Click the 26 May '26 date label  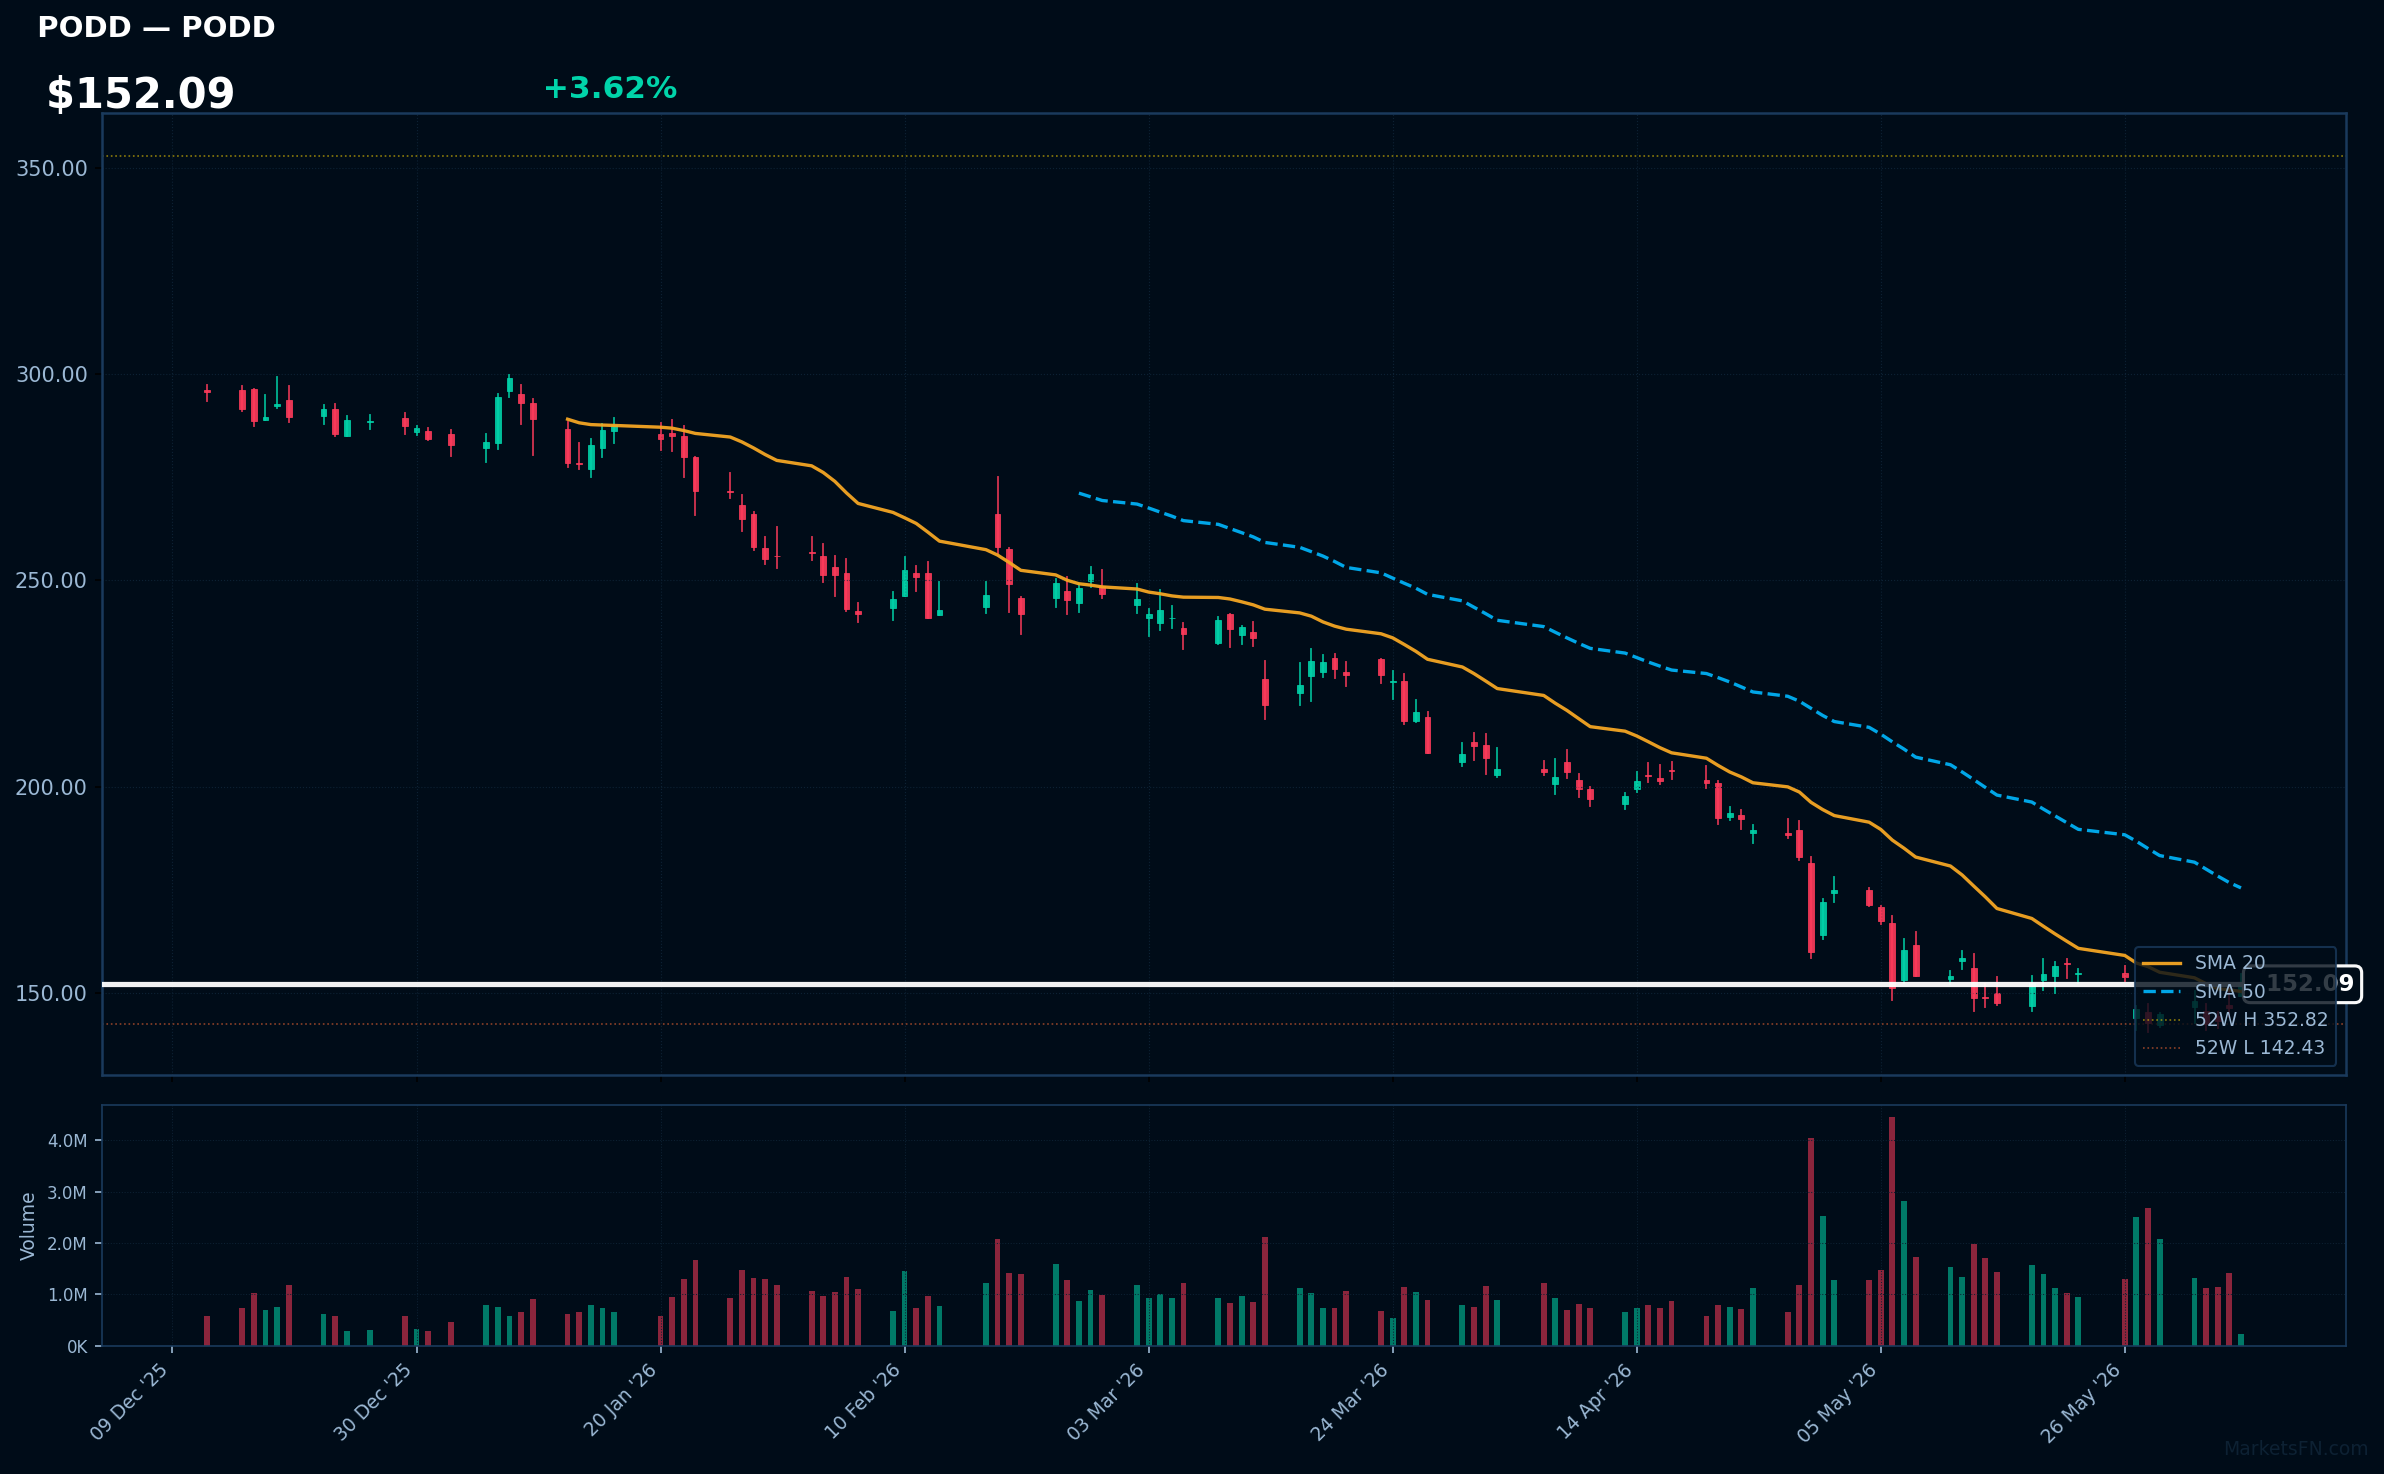pos(2082,1401)
